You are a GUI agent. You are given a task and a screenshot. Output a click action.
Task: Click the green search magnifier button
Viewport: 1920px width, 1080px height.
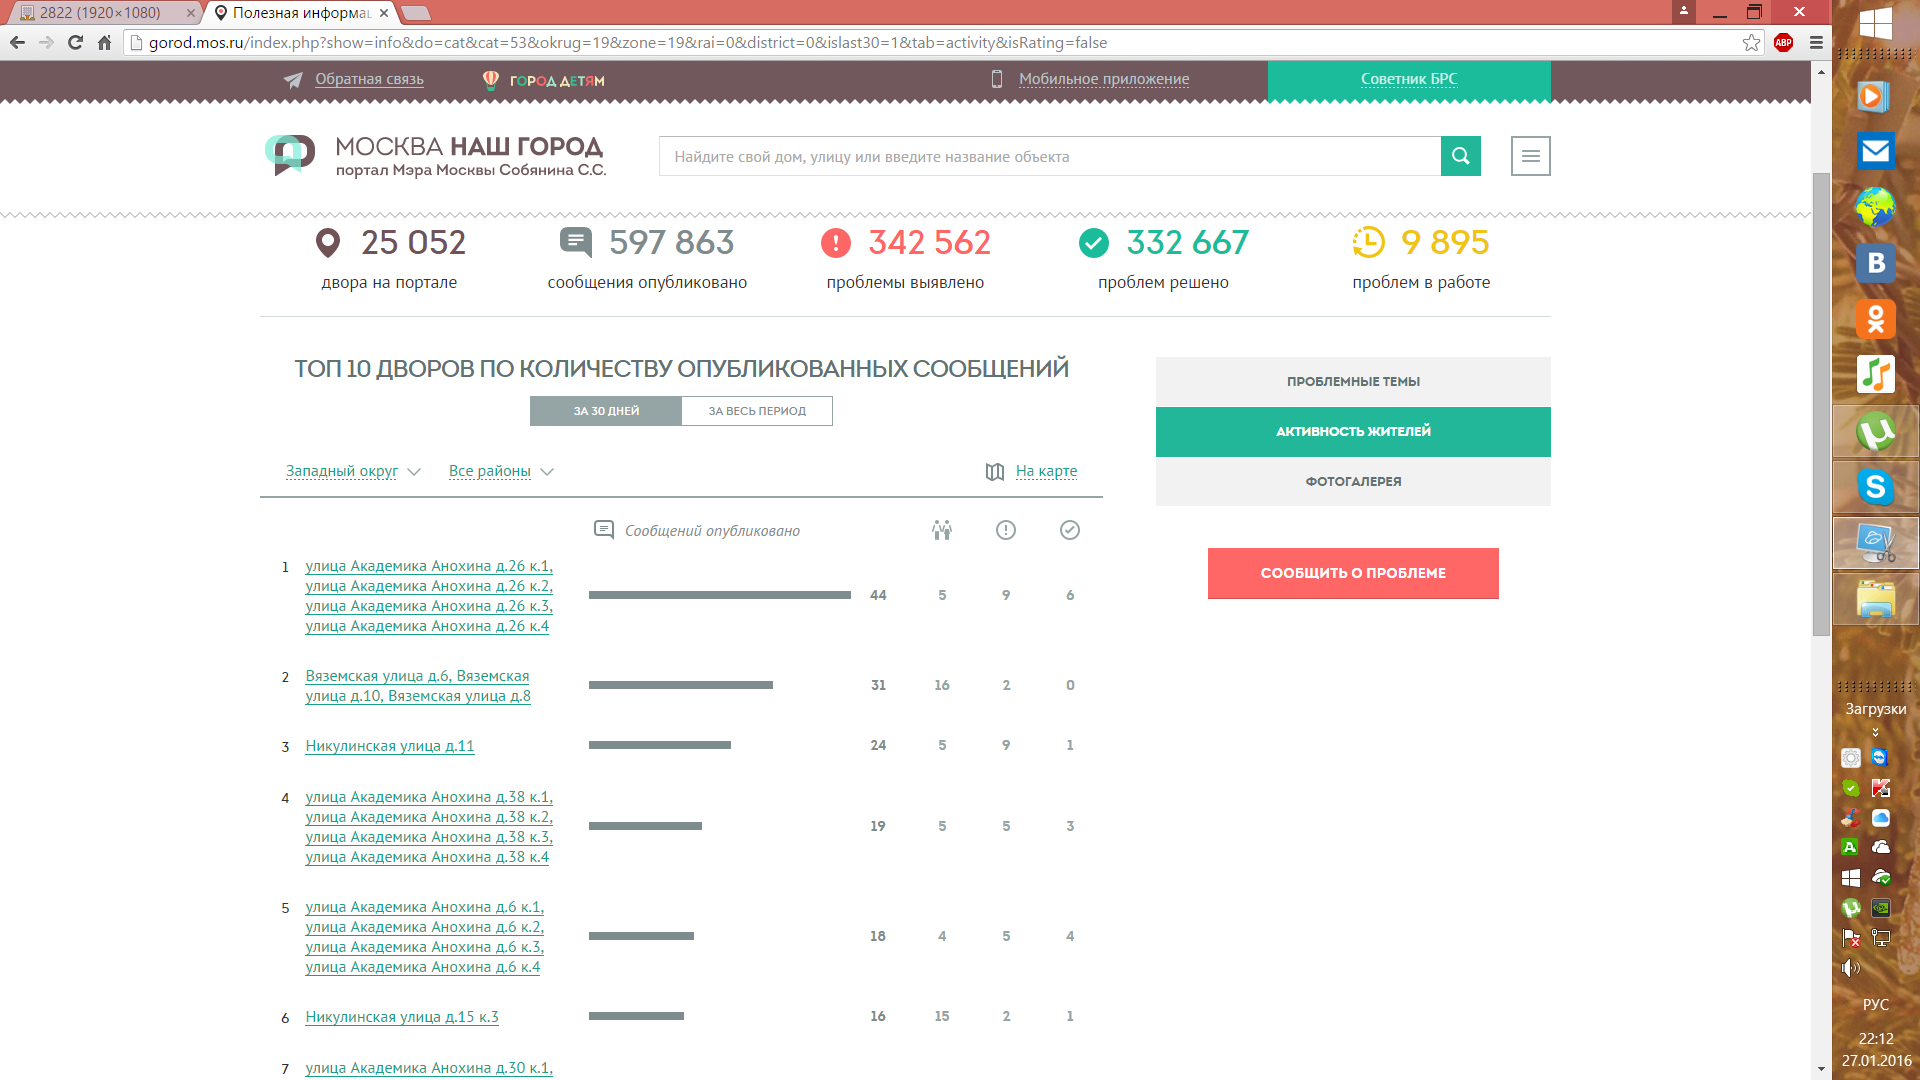1460,156
